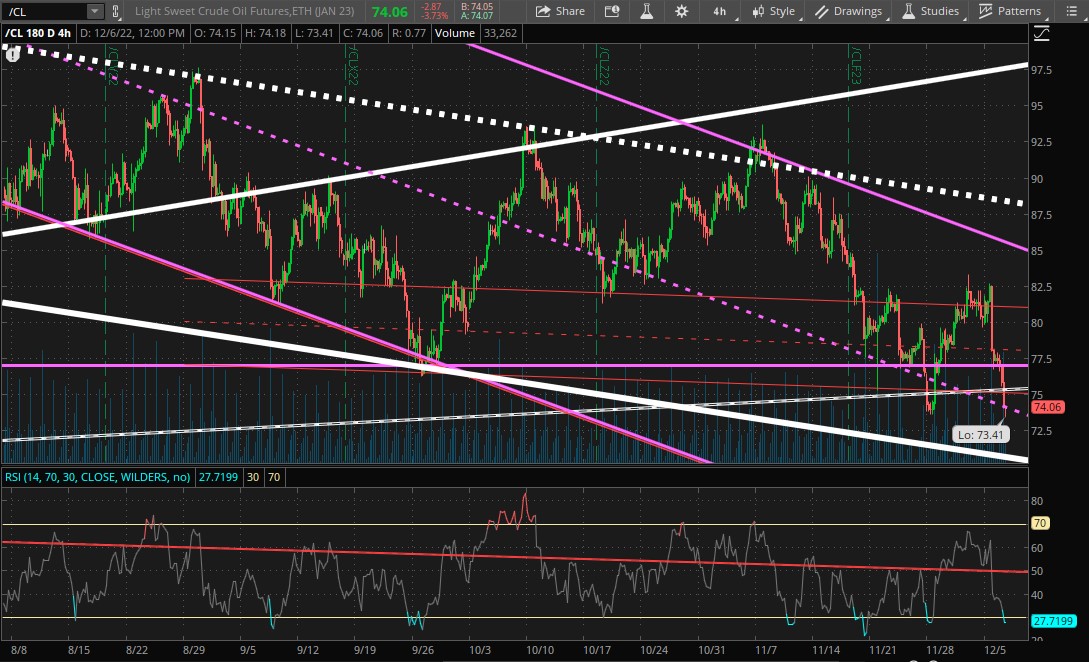The image size is (1089, 662).
Task: Click the hamburger menu icon at toolbar end
Action: click(1072, 11)
